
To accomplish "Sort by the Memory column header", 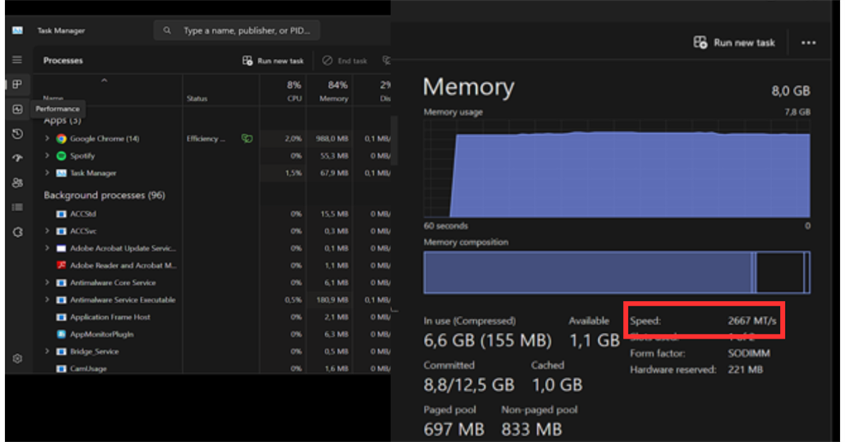I will point(334,99).
